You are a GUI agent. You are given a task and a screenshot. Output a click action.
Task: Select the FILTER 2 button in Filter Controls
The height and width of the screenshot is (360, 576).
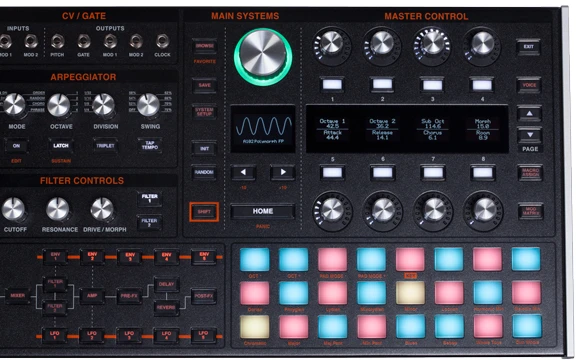[149, 223]
